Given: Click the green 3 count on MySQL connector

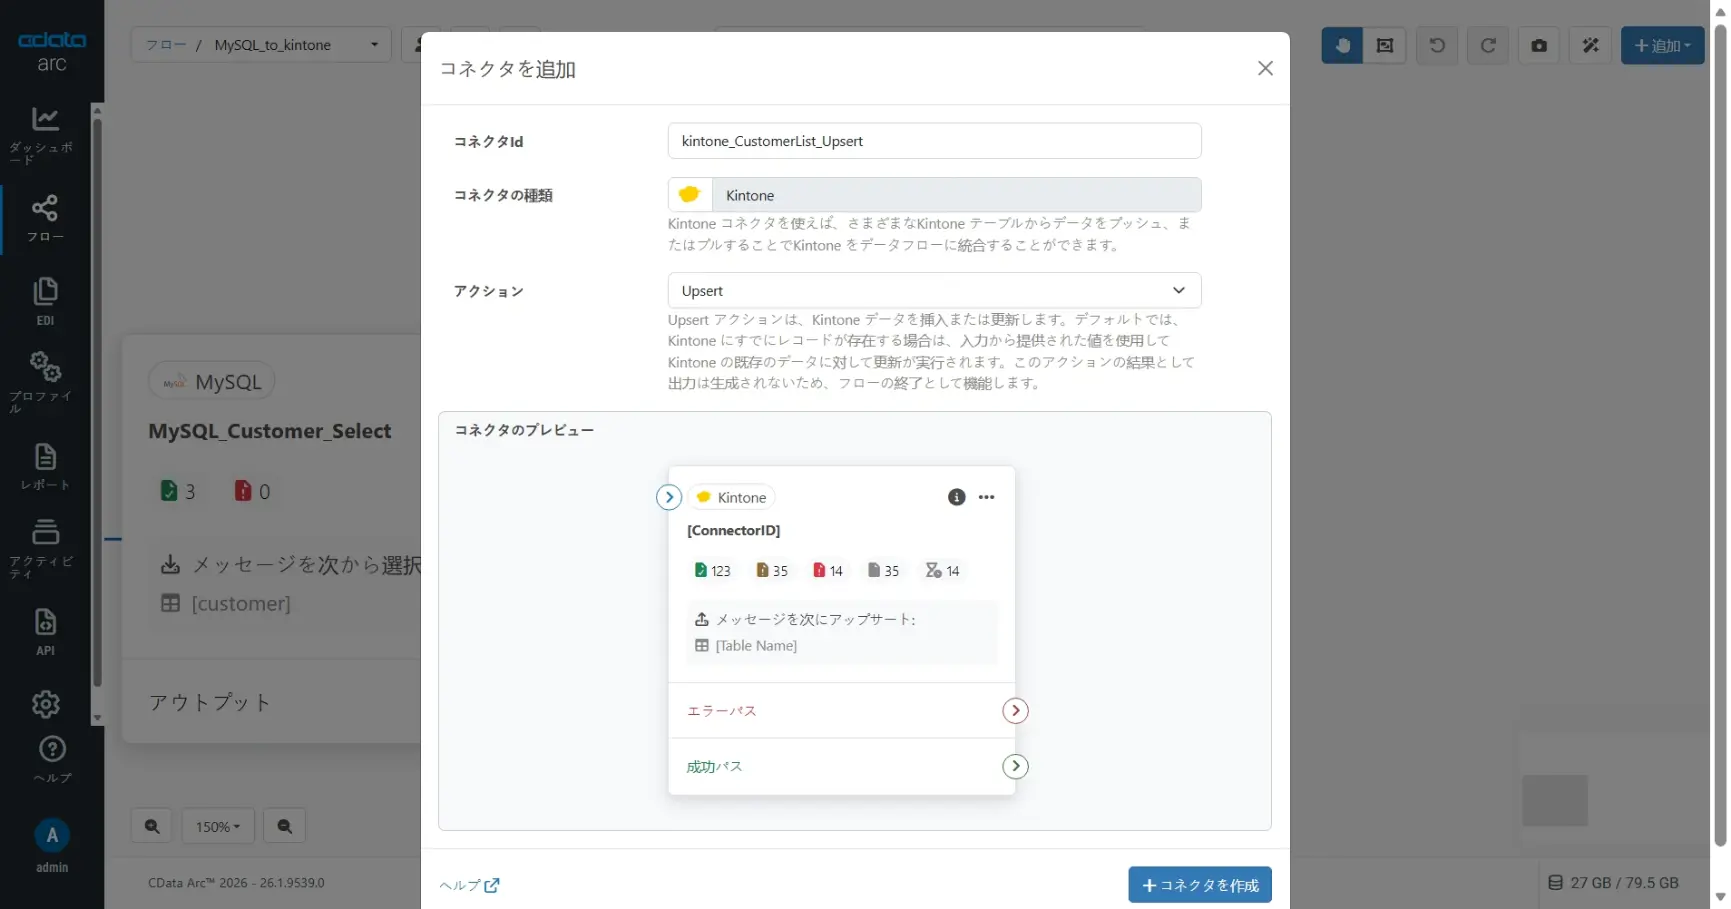Looking at the screenshot, I should pyautogui.click(x=178, y=491).
